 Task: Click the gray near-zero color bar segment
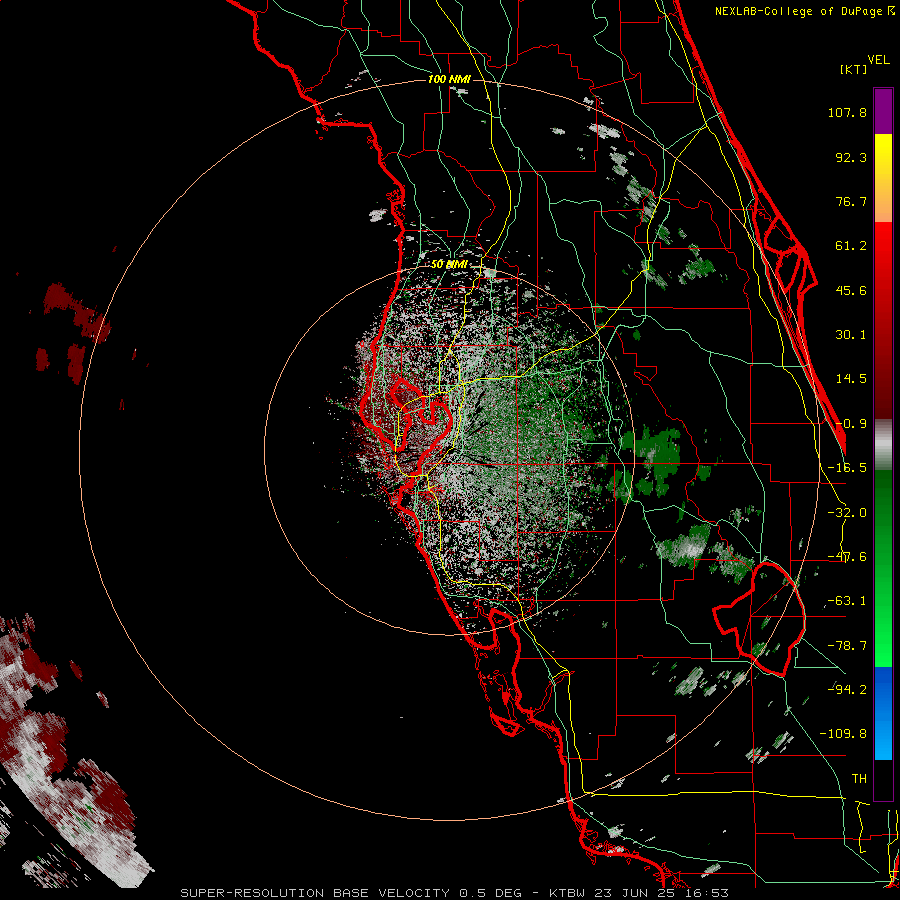click(883, 445)
